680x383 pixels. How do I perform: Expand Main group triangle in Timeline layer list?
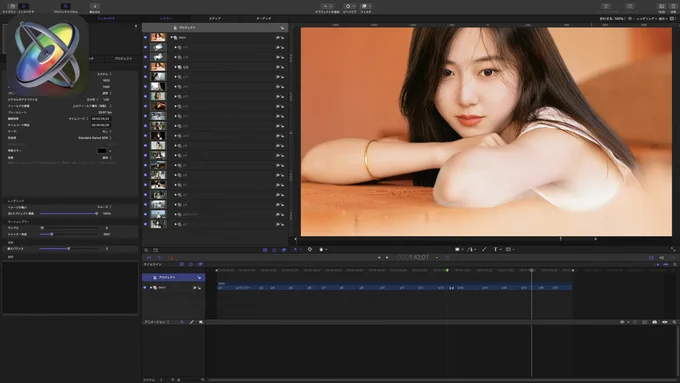click(151, 288)
